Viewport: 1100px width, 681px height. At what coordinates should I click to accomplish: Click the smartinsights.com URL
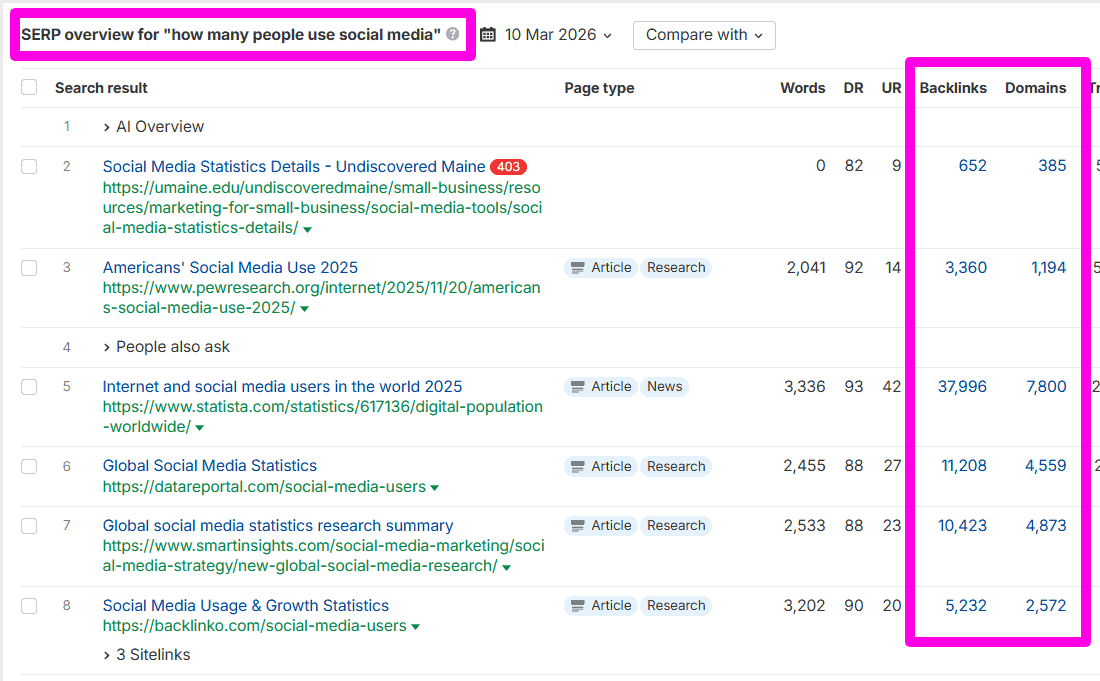pos(323,555)
